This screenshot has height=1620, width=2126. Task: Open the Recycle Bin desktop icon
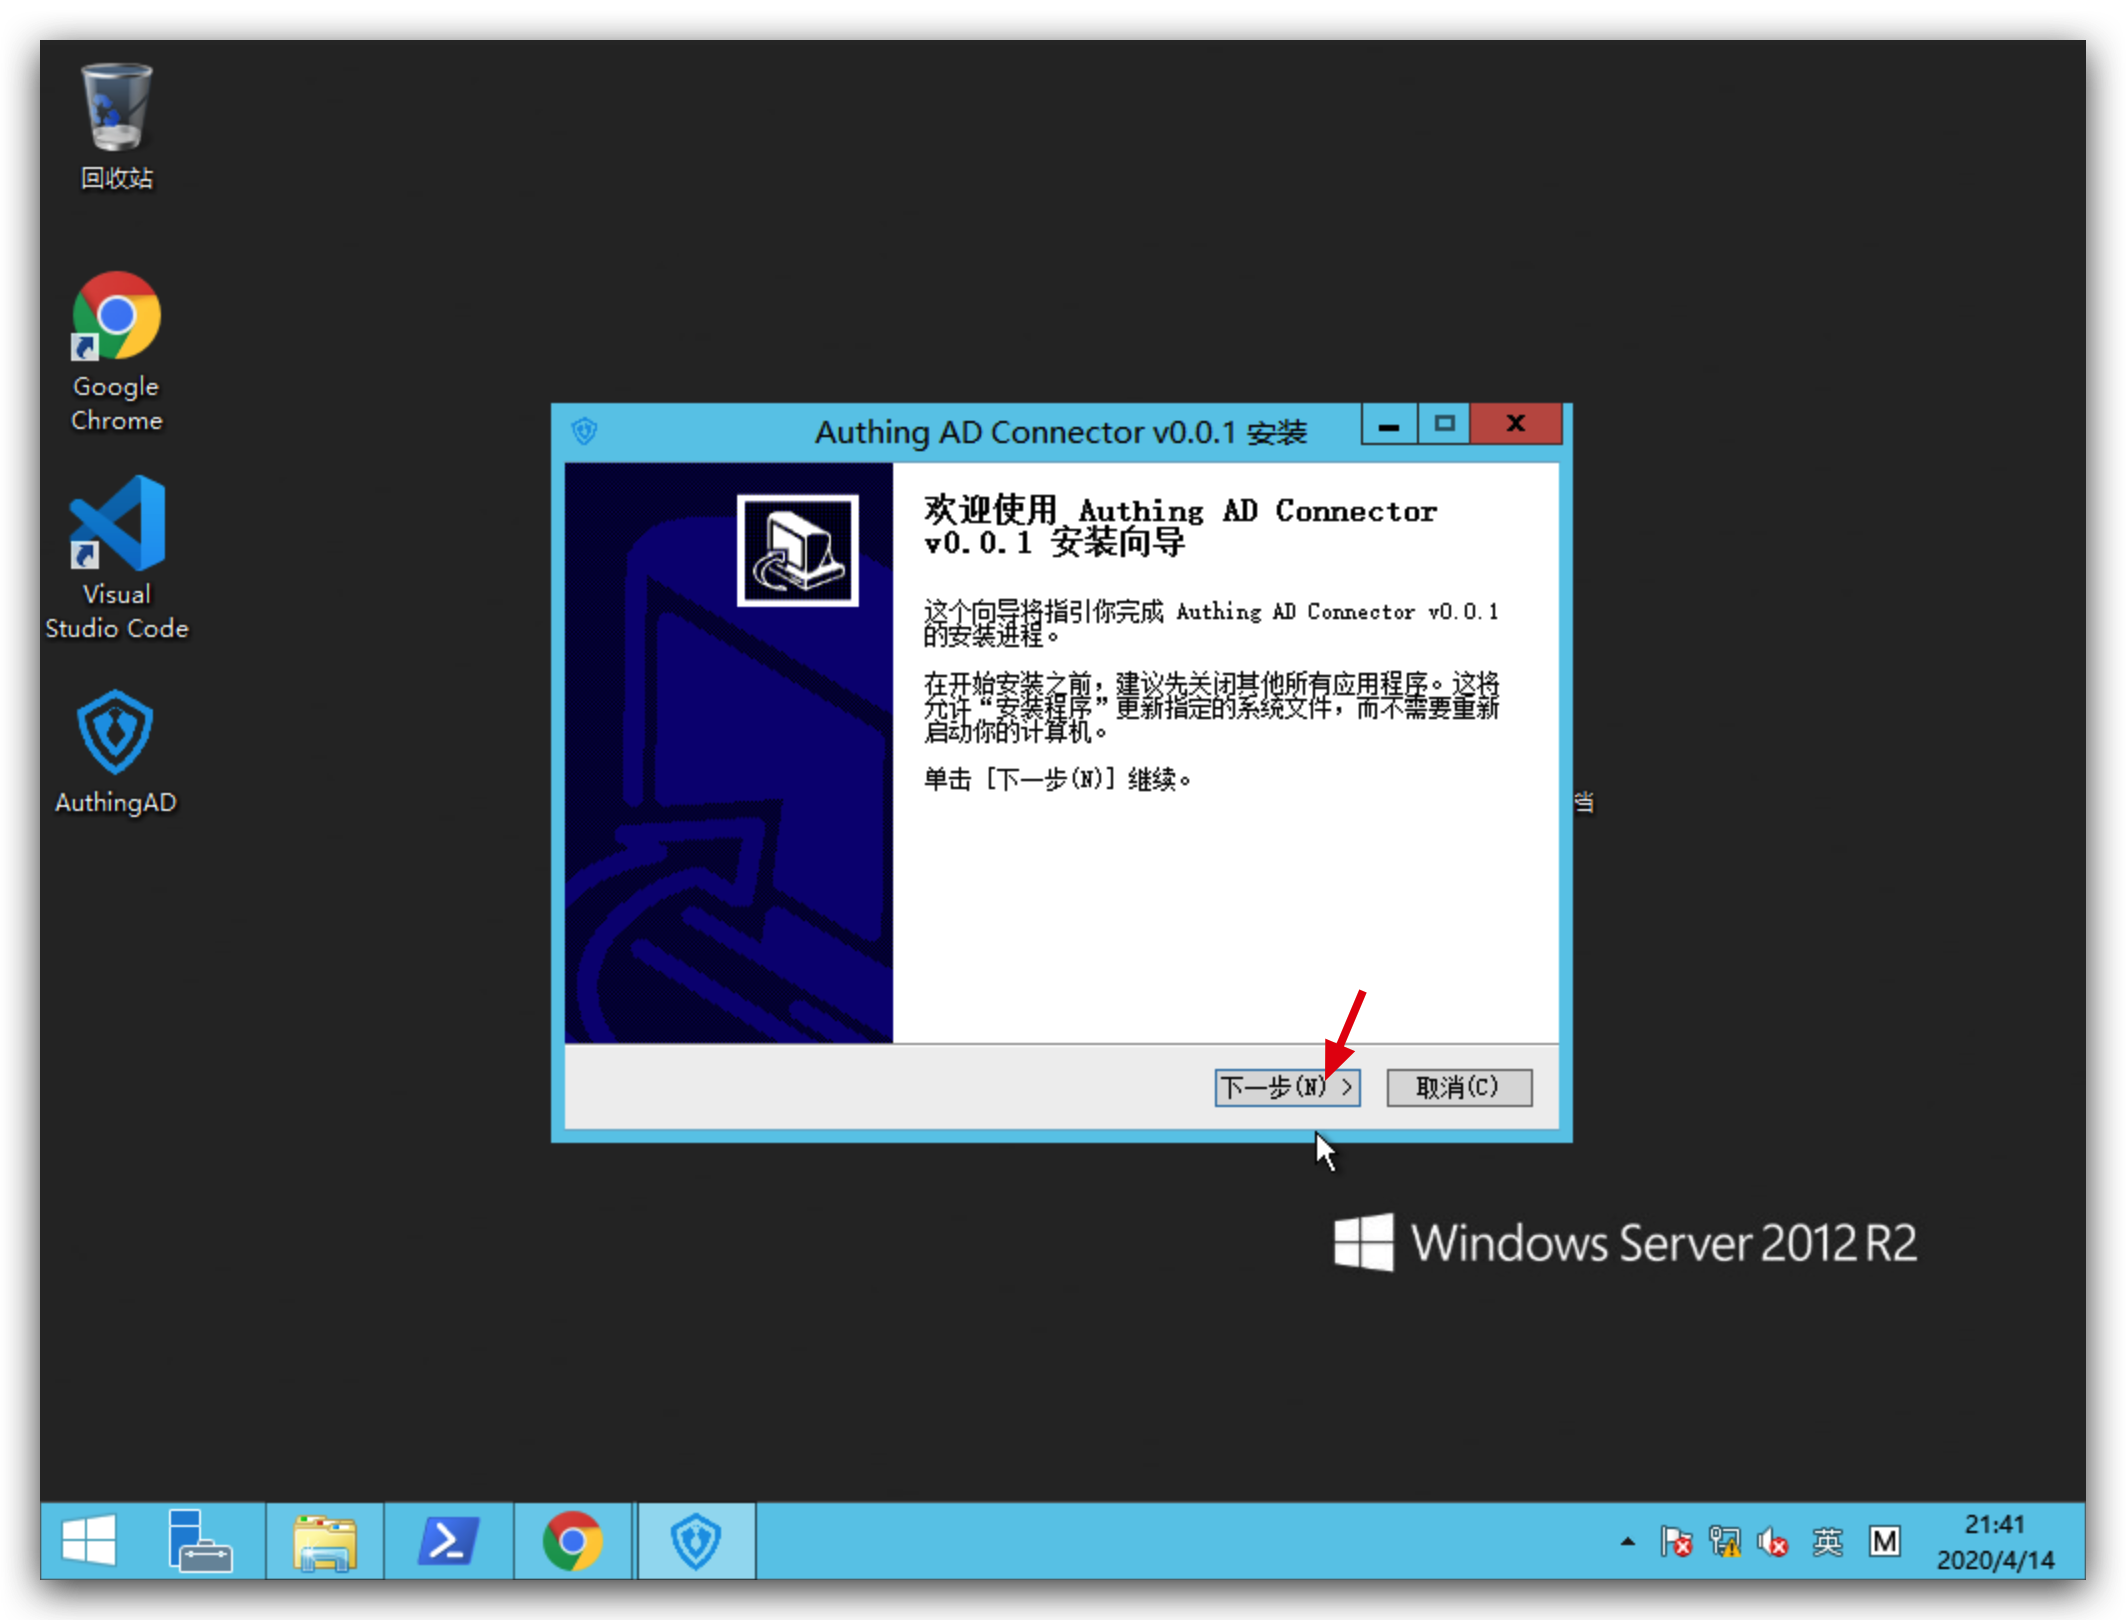[x=116, y=110]
